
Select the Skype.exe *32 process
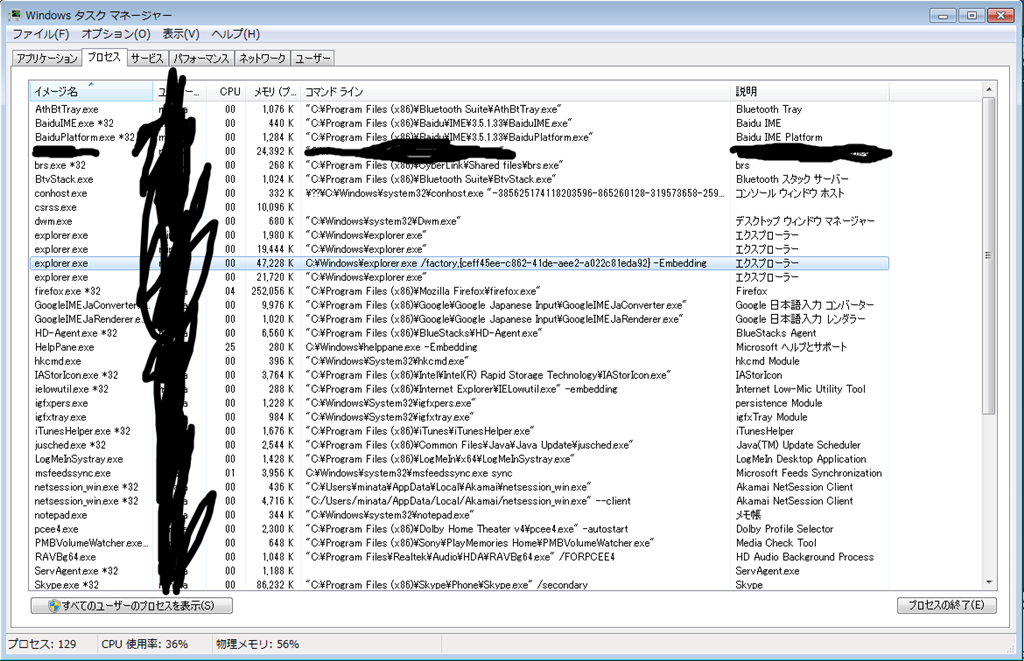459,585
